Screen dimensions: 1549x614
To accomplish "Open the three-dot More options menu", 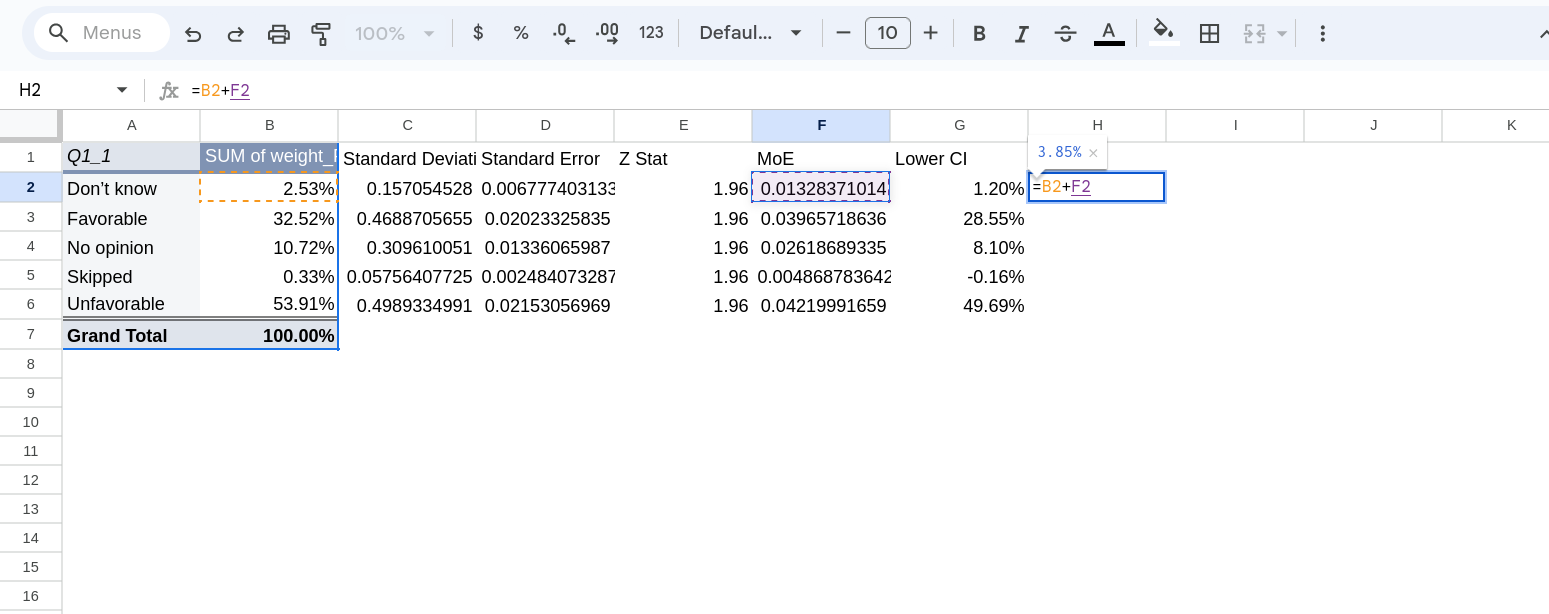I will (x=1322, y=33).
